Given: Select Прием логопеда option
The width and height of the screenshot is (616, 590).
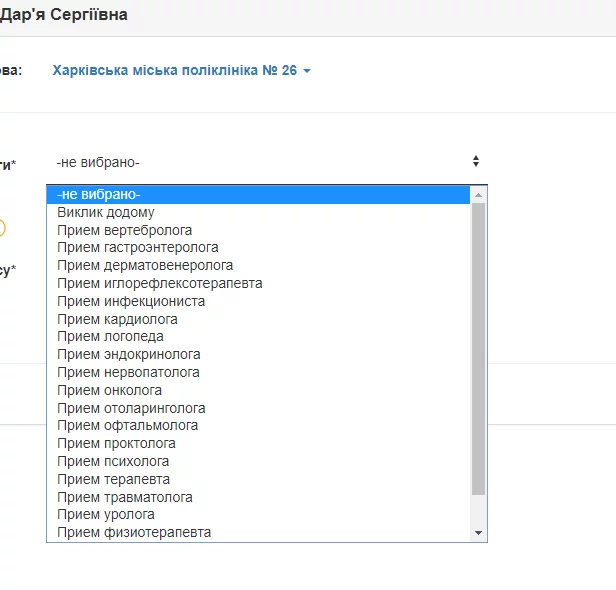Looking at the screenshot, I should [111, 336].
